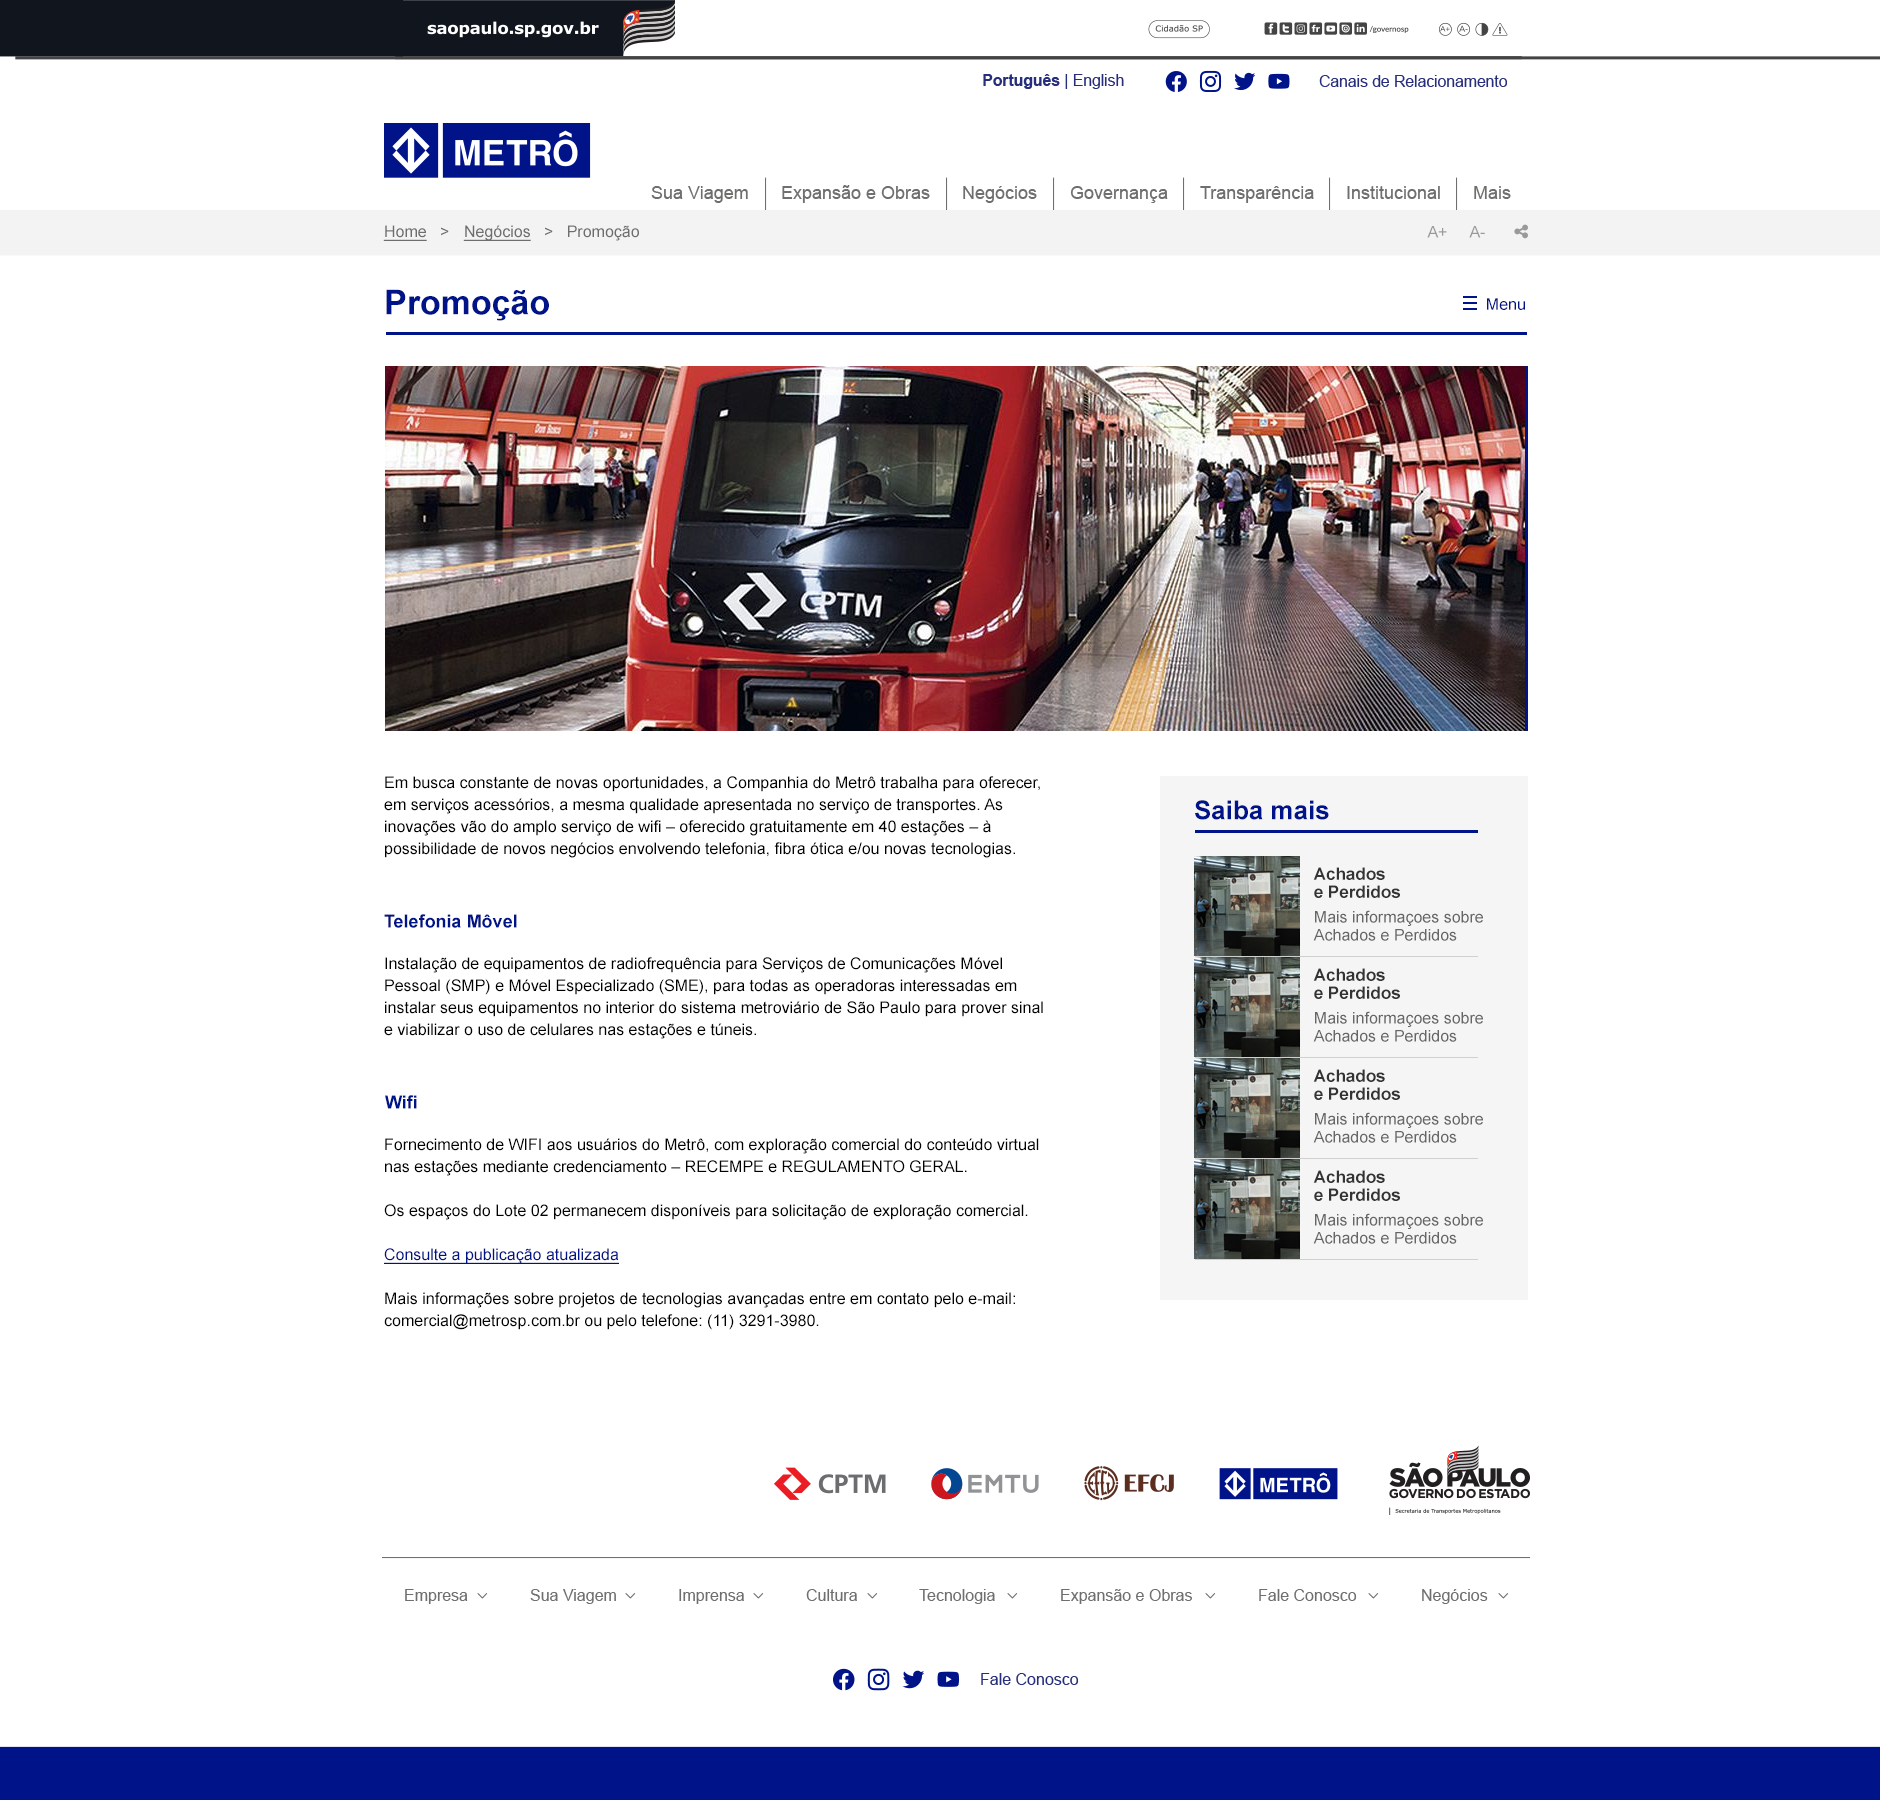Open first Achados e Perdidos thumbnail
The width and height of the screenshot is (1880, 1800).
point(1246,906)
